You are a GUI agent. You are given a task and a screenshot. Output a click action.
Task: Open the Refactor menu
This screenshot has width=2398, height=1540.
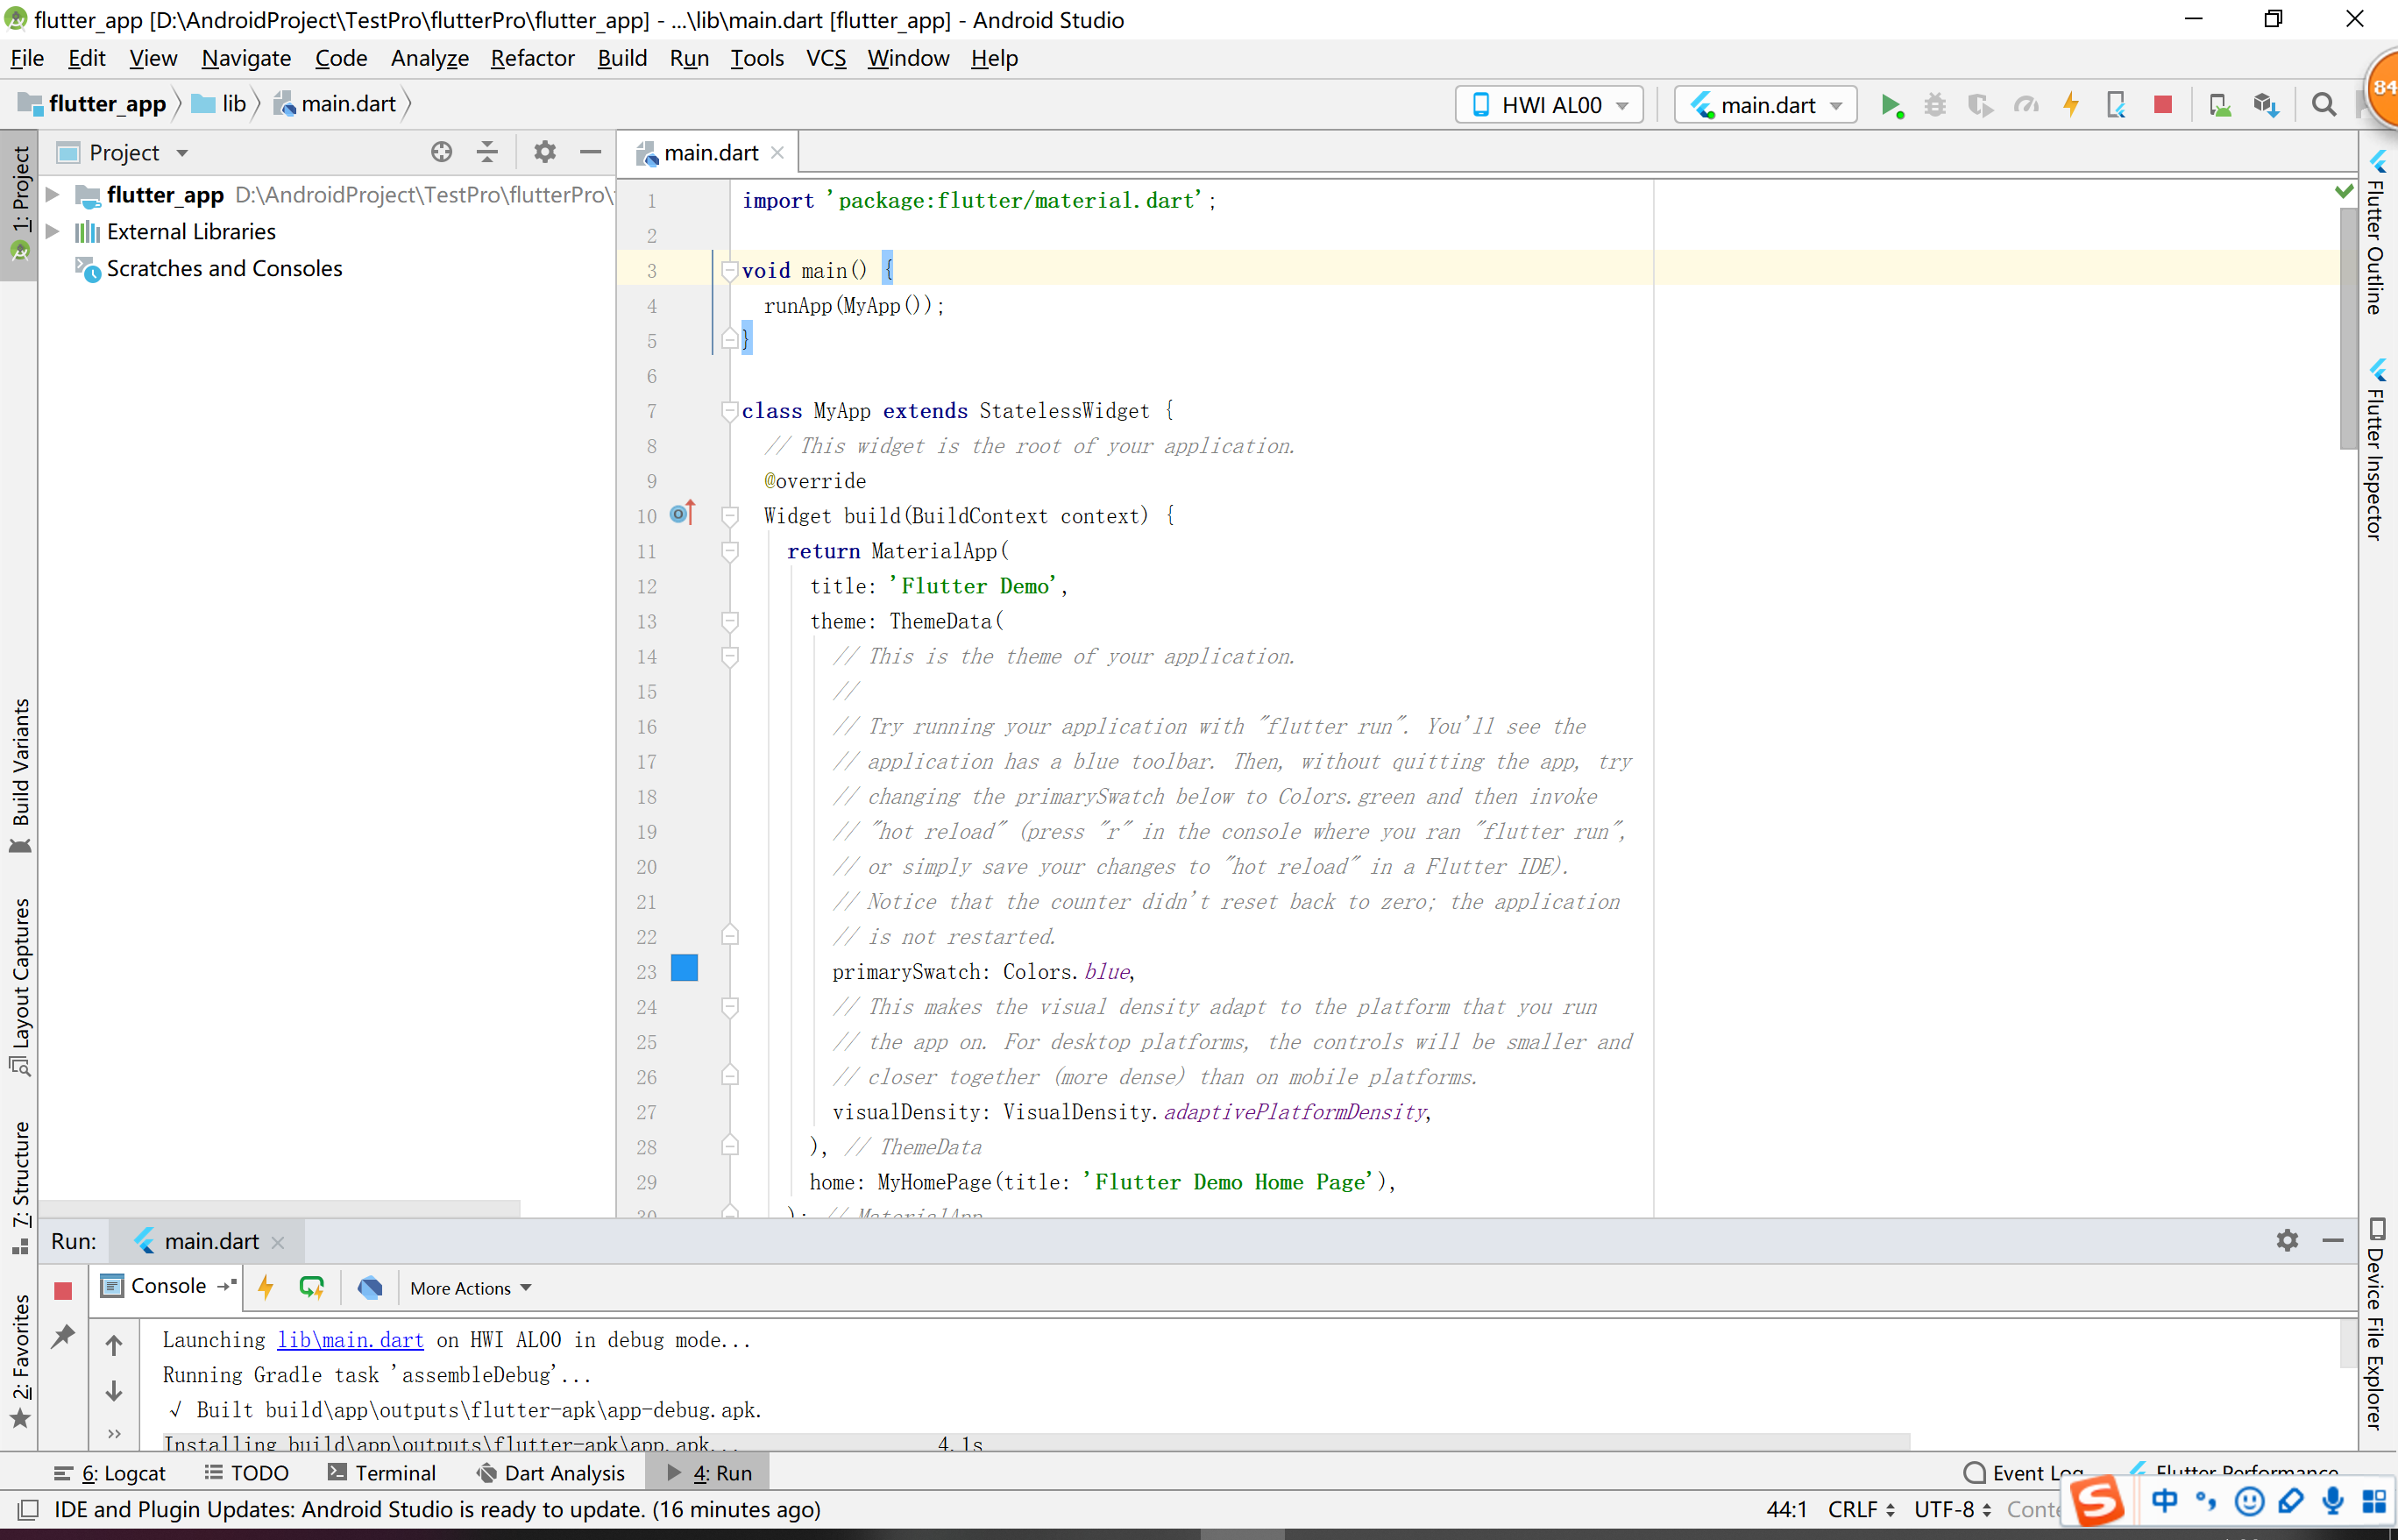click(x=532, y=58)
